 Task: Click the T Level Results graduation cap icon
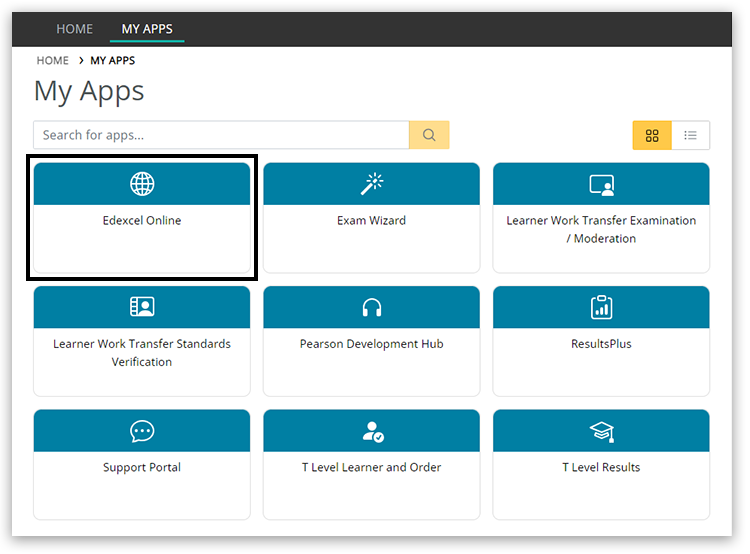(601, 431)
